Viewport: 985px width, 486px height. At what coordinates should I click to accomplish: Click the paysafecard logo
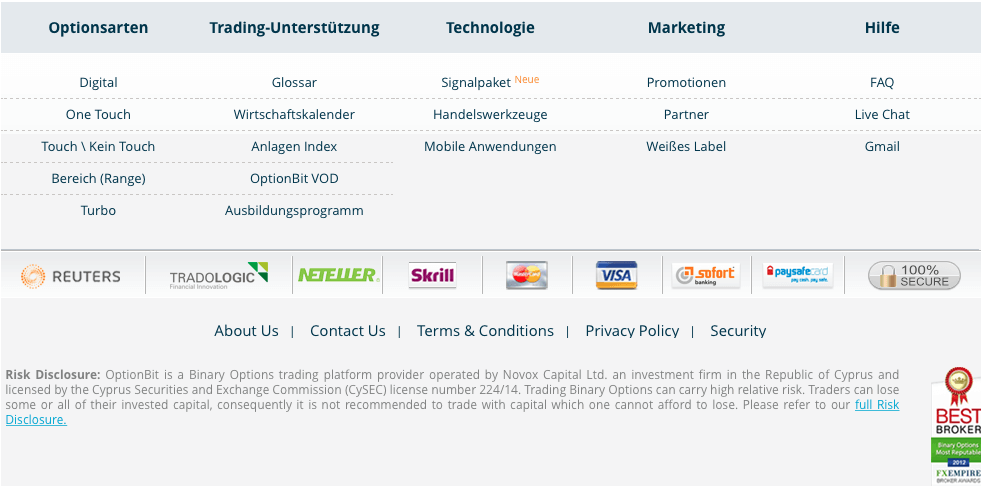click(x=798, y=275)
